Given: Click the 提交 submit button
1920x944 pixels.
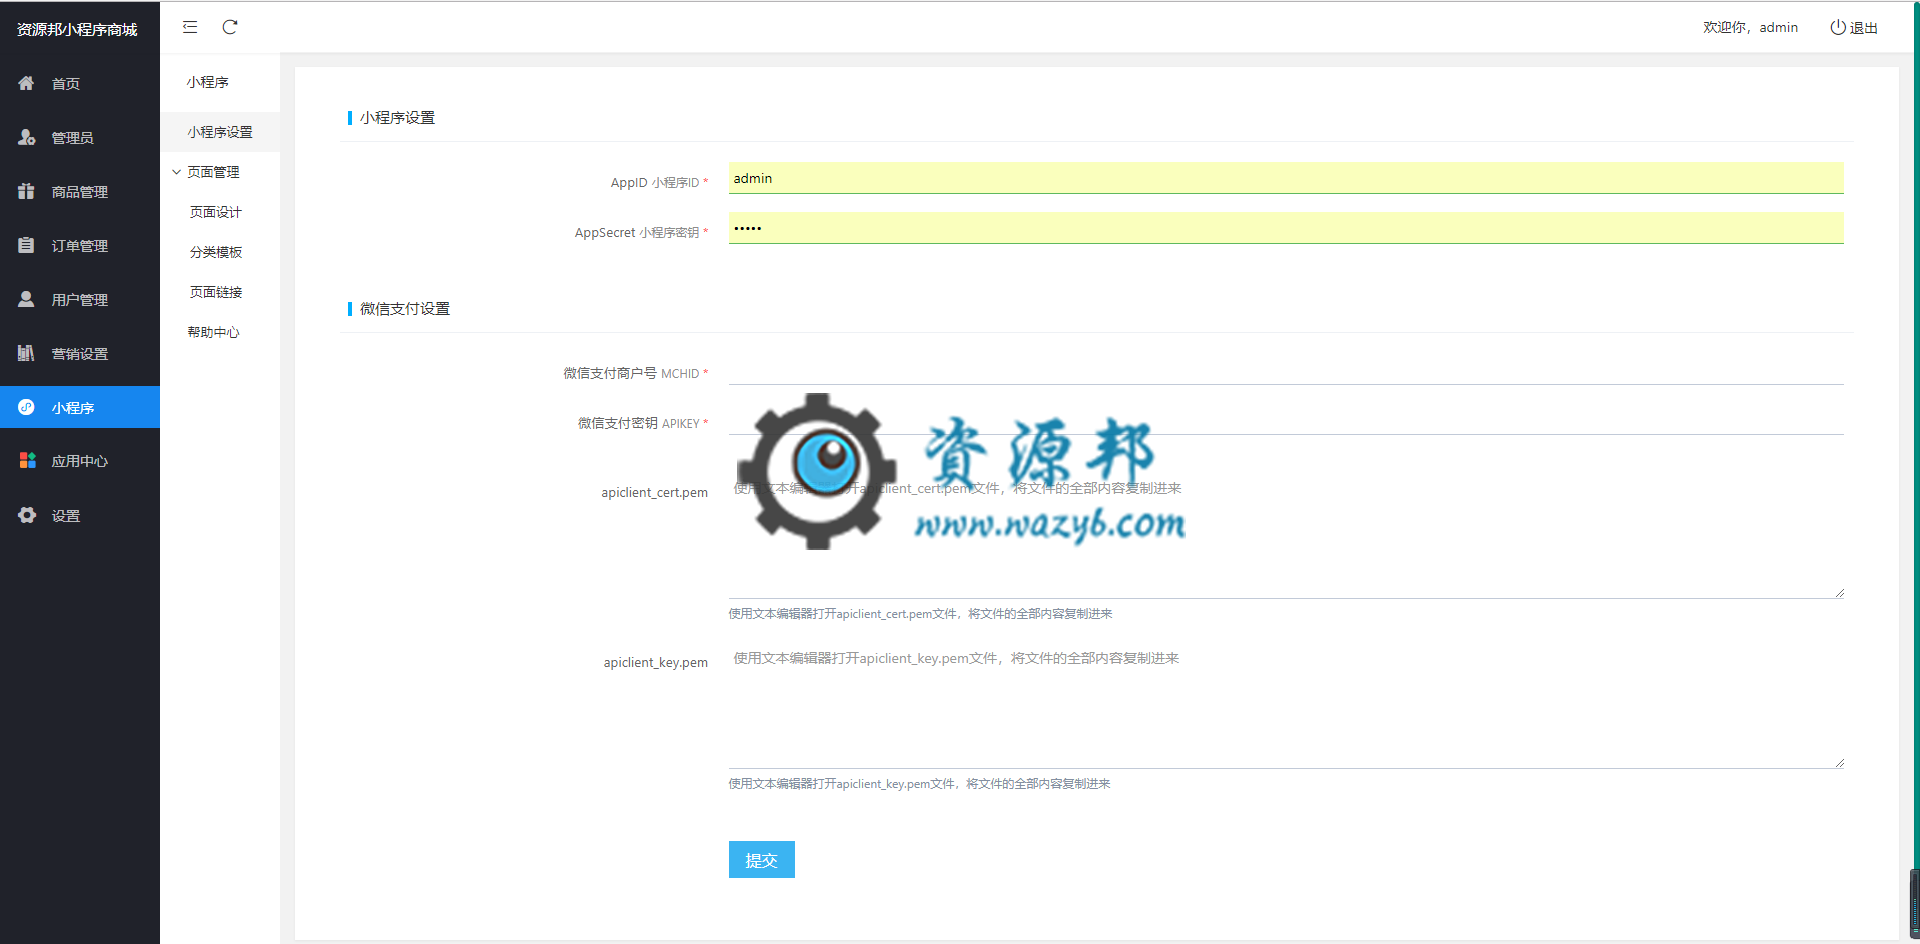Looking at the screenshot, I should click(x=762, y=860).
